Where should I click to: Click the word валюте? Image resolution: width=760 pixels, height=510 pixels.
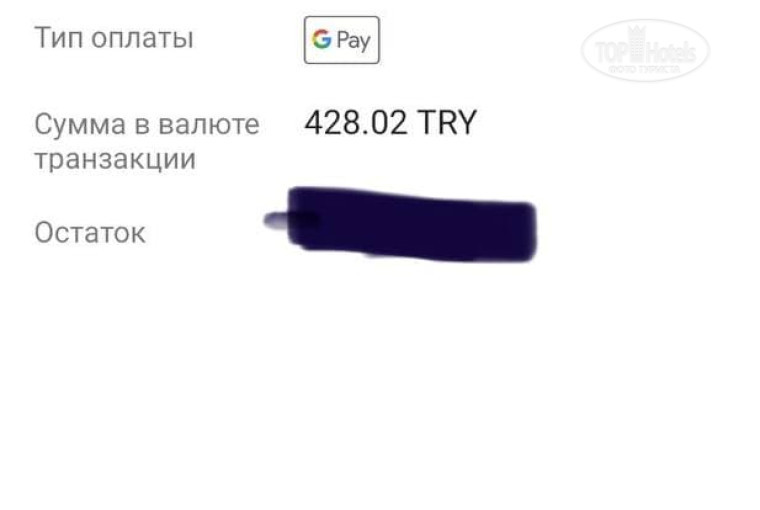coord(209,125)
